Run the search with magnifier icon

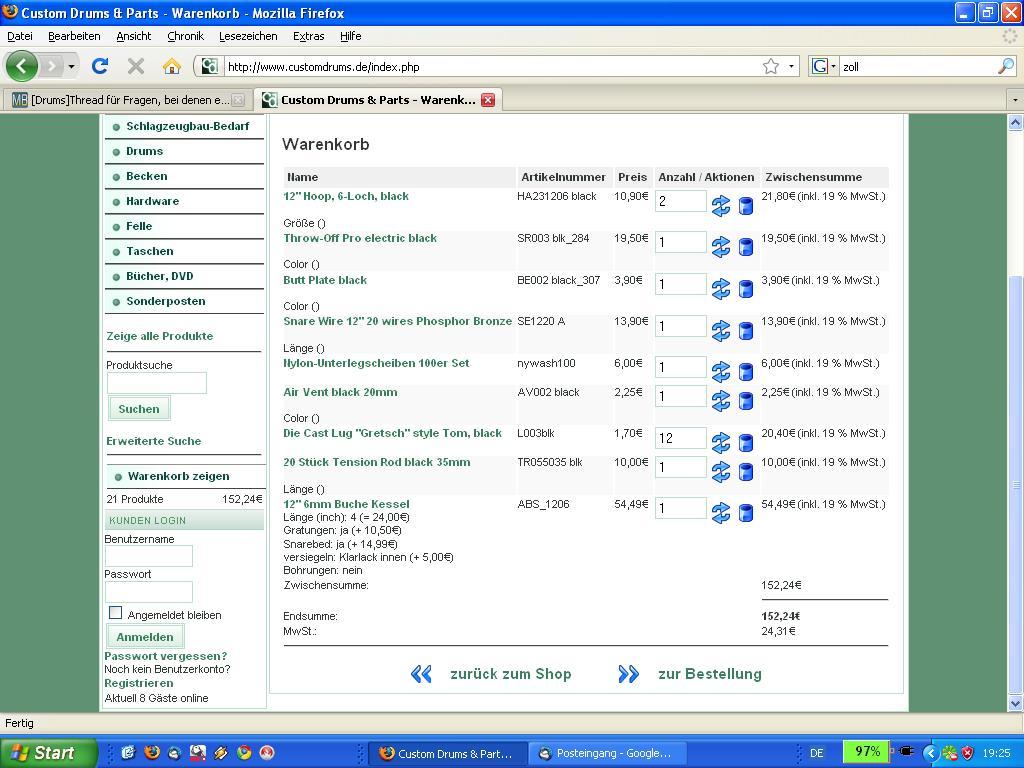pyautogui.click(x=1006, y=66)
